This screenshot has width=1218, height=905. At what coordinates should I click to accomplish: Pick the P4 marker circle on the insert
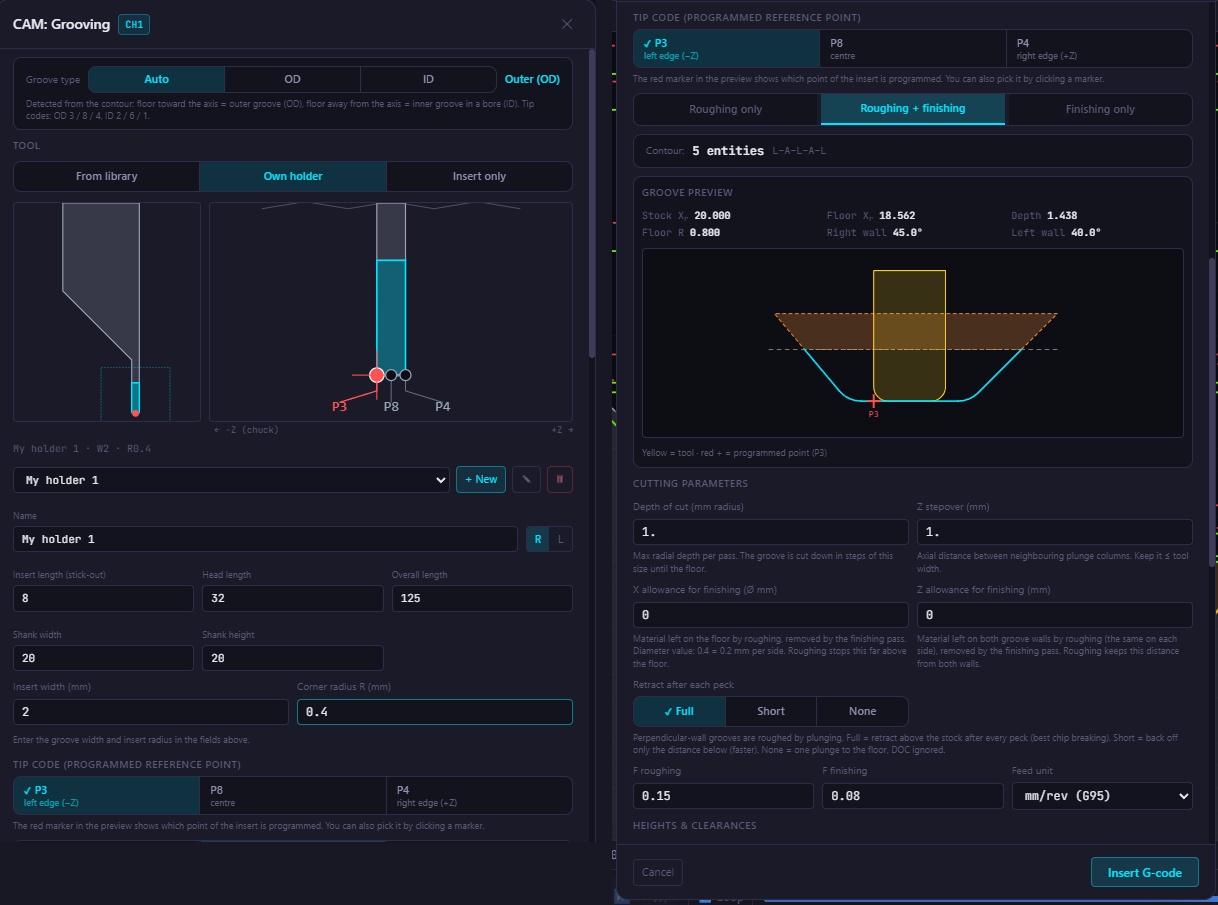pos(405,375)
